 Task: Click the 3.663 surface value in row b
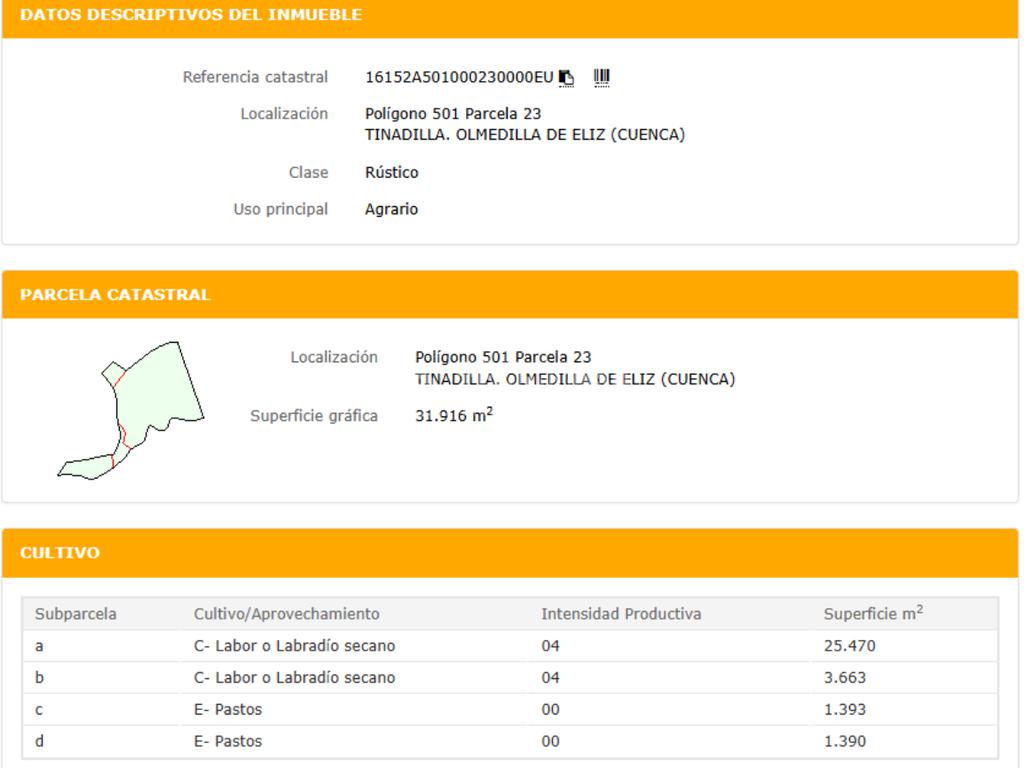click(x=845, y=678)
